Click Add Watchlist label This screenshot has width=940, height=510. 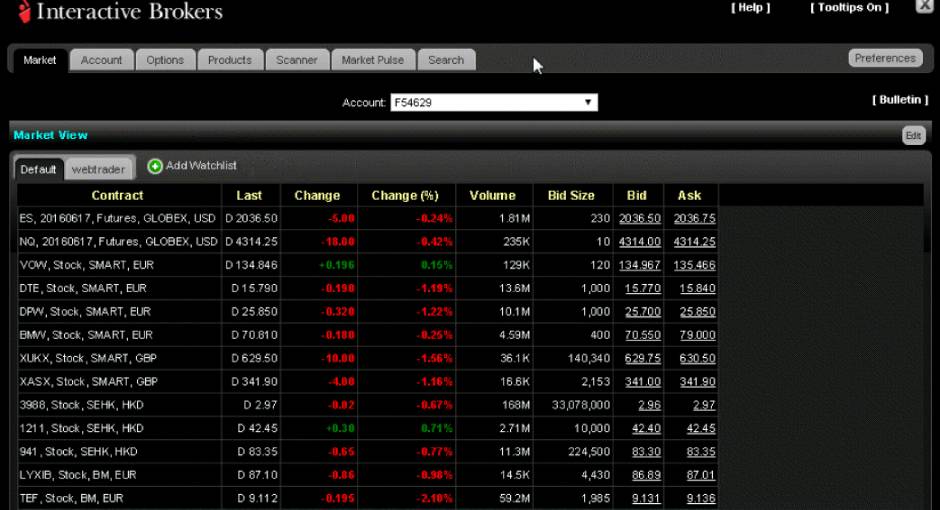coord(201,165)
